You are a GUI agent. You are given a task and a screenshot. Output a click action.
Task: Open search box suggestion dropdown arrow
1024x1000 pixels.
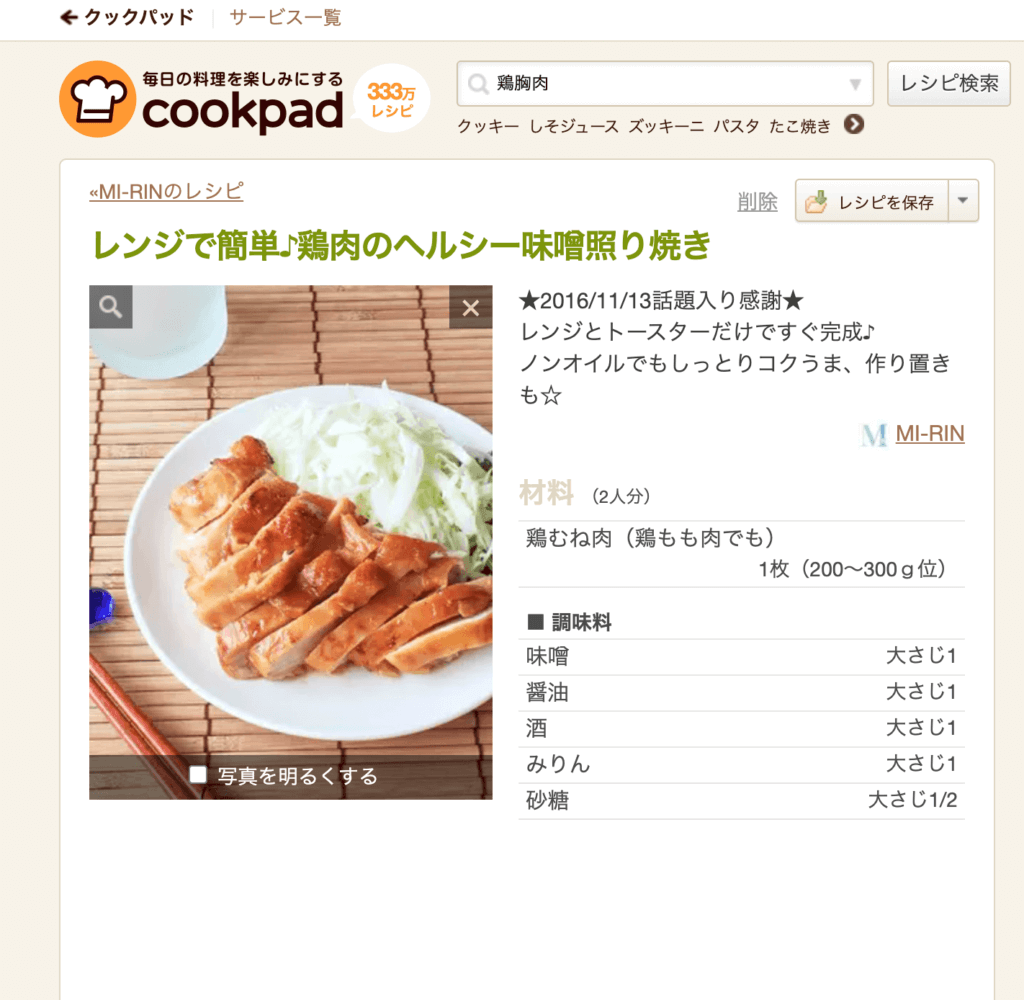855,84
